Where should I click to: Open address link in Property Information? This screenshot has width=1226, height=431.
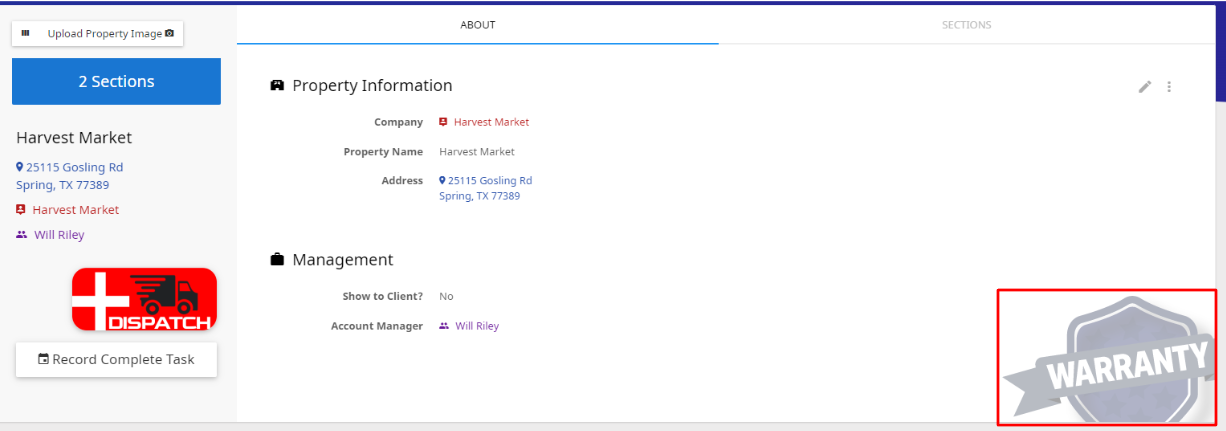tap(486, 188)
